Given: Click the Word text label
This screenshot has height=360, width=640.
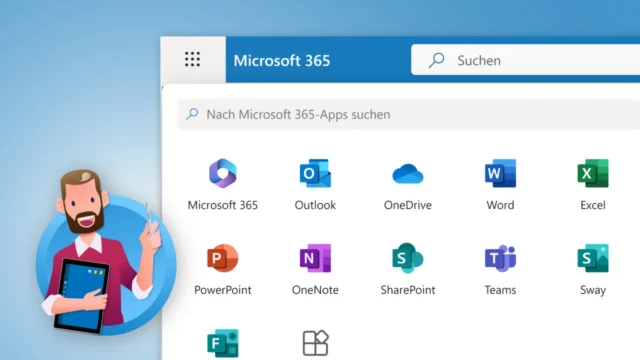Looking at the screenshot, I should [500, 205].
